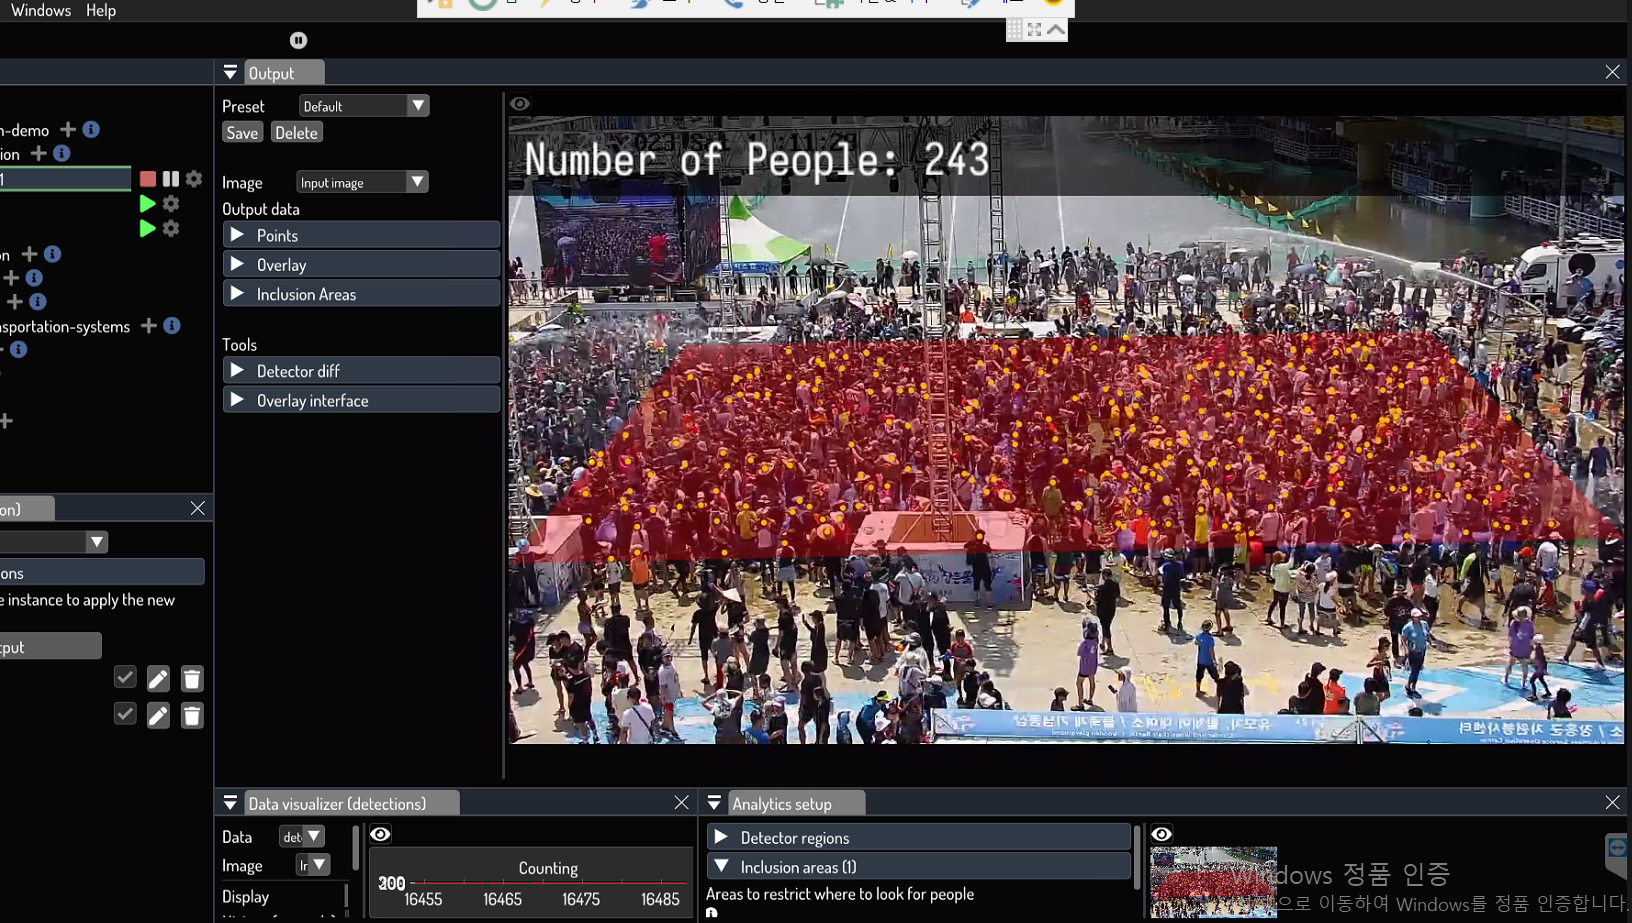Image resolution: width=1632 pixels, height=923 pixels.
Task: Stop the running instance with red square
Action: click(148, 179)
